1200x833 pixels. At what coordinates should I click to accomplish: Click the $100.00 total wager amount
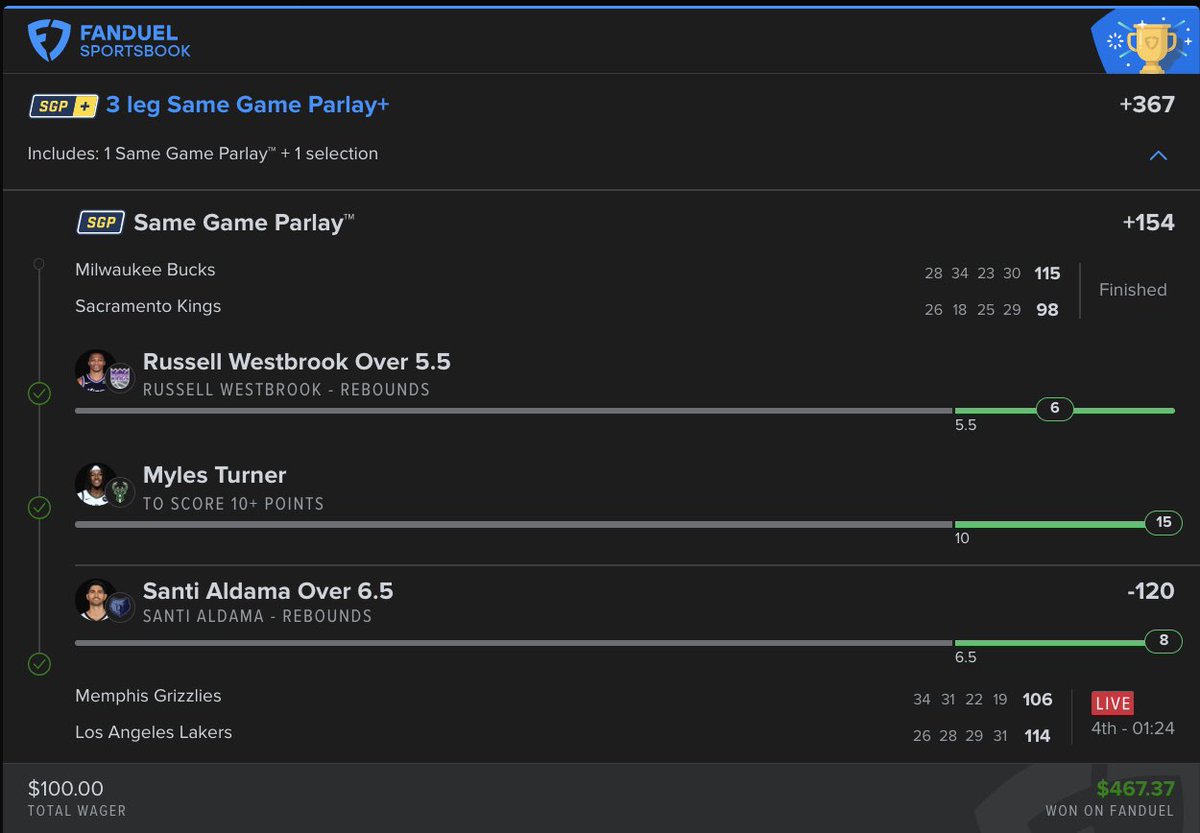(x=65, y=789)
